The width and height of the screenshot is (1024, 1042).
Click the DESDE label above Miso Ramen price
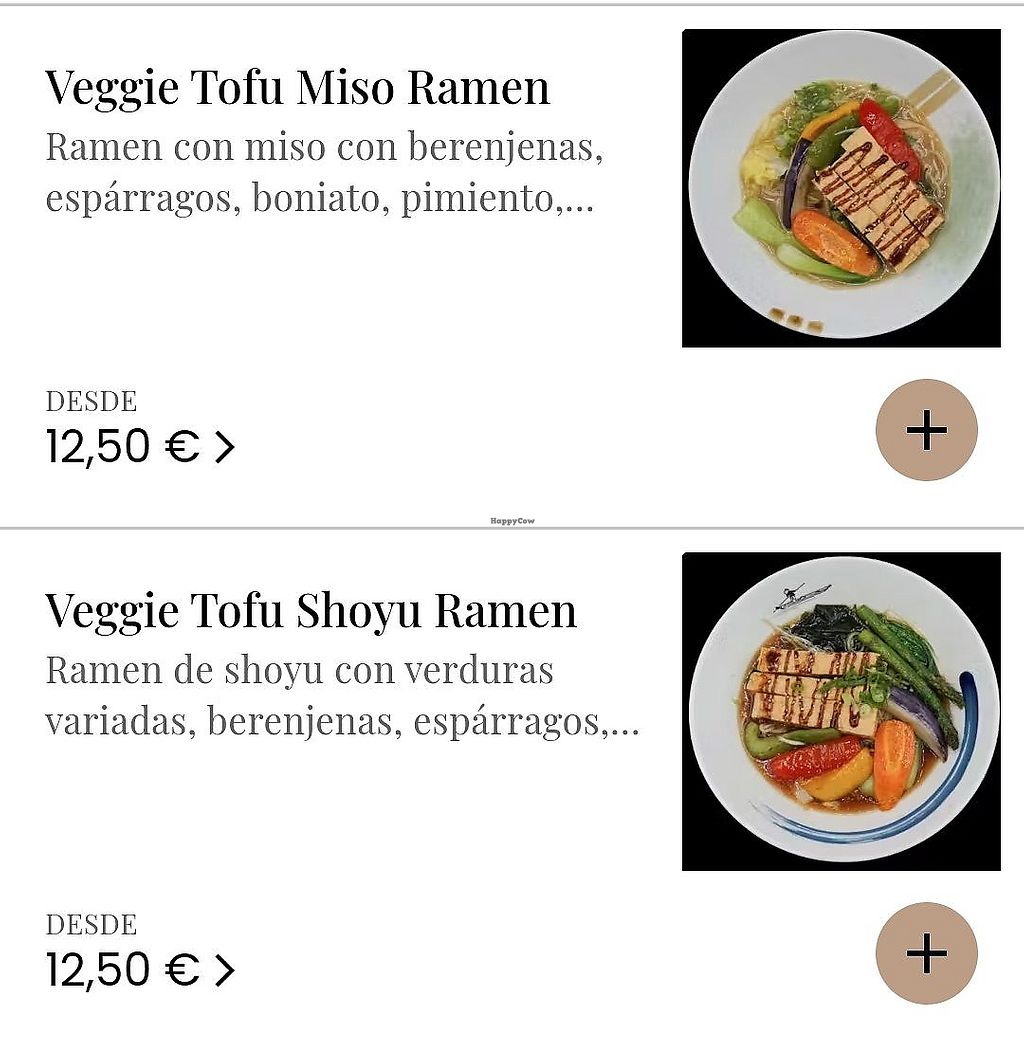coord(91,402)
